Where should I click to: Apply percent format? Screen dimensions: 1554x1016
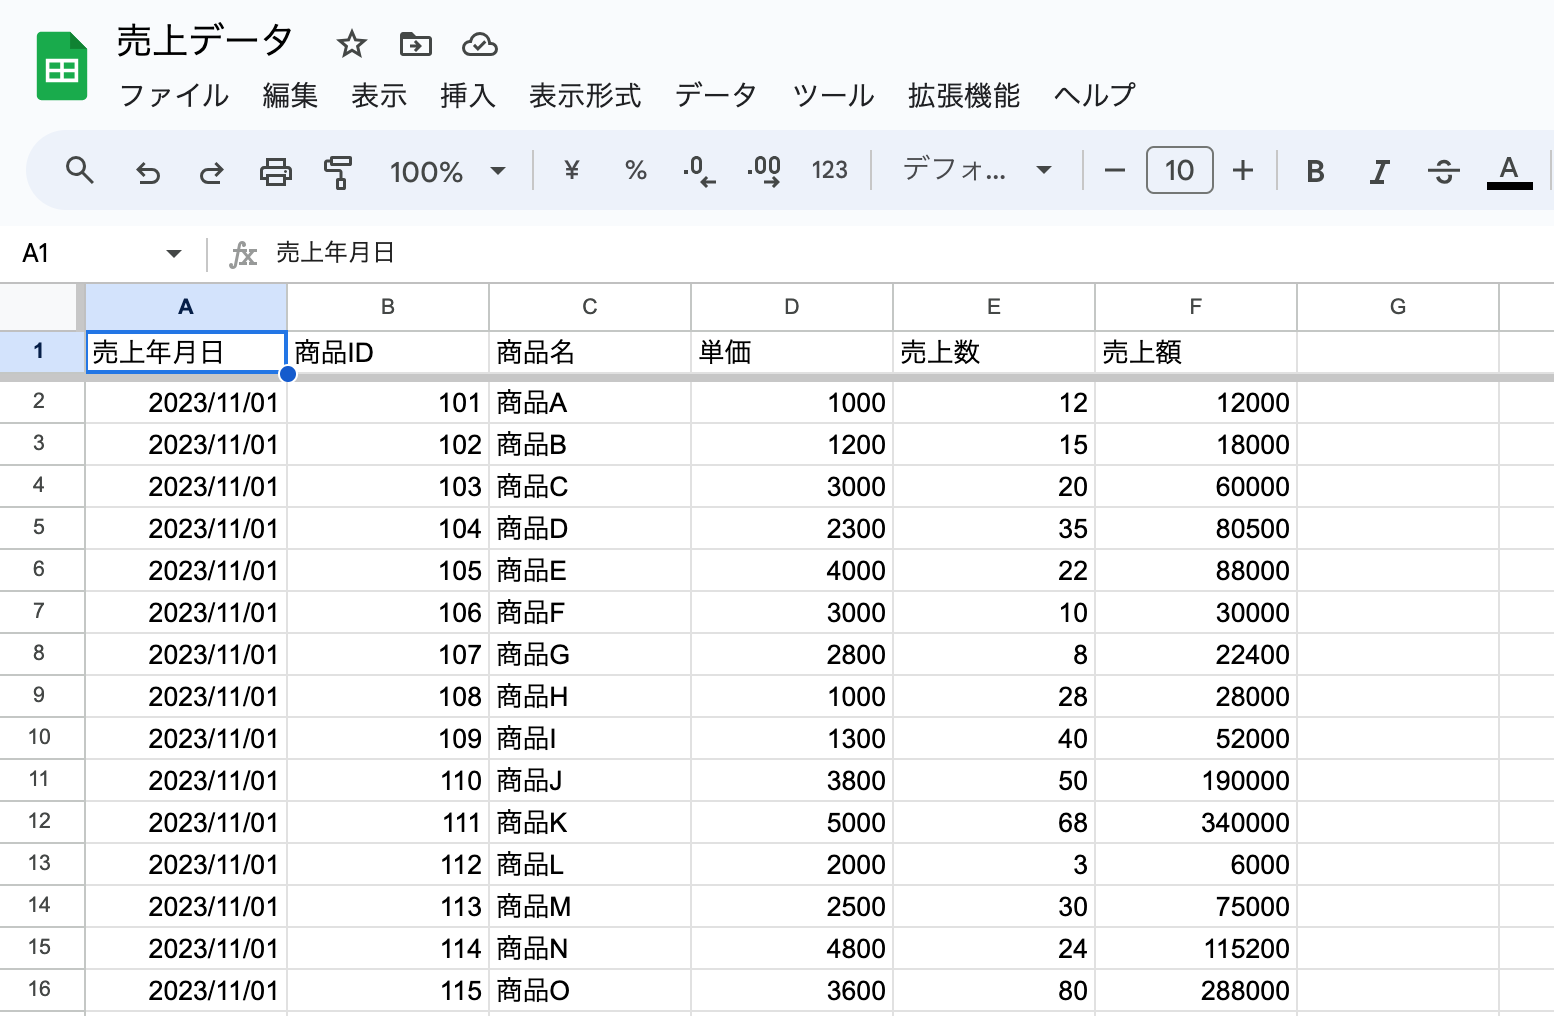click(x=635, y=171)
